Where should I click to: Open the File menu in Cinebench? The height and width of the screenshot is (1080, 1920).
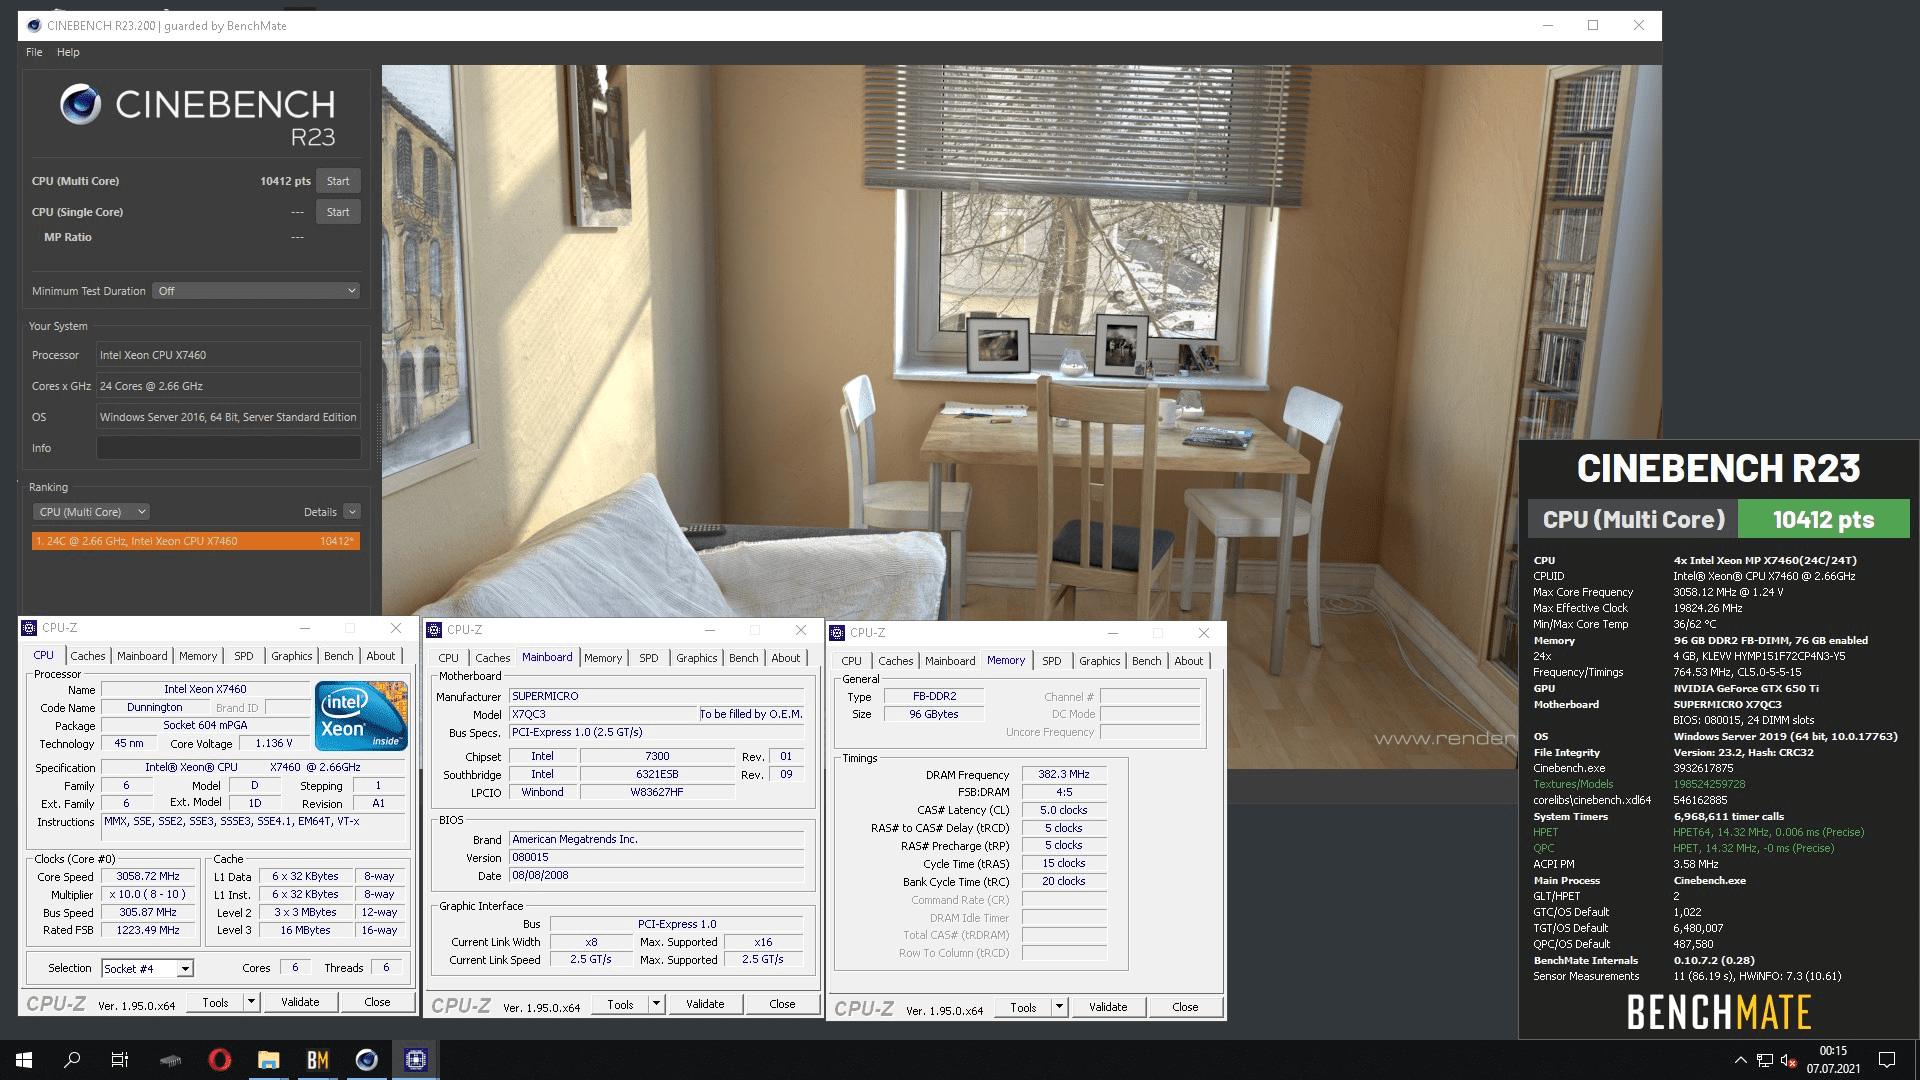coord(34,52)
